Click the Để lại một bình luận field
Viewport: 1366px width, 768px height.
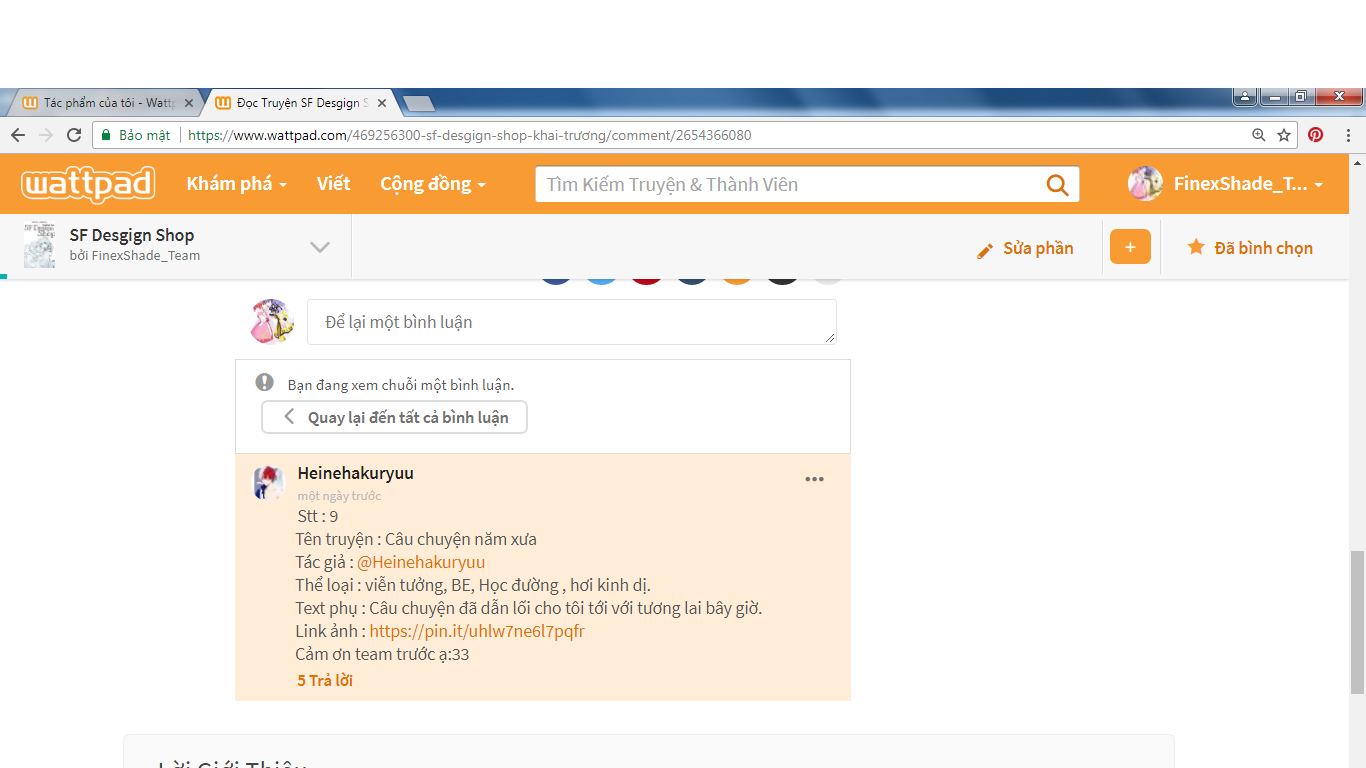571,322
